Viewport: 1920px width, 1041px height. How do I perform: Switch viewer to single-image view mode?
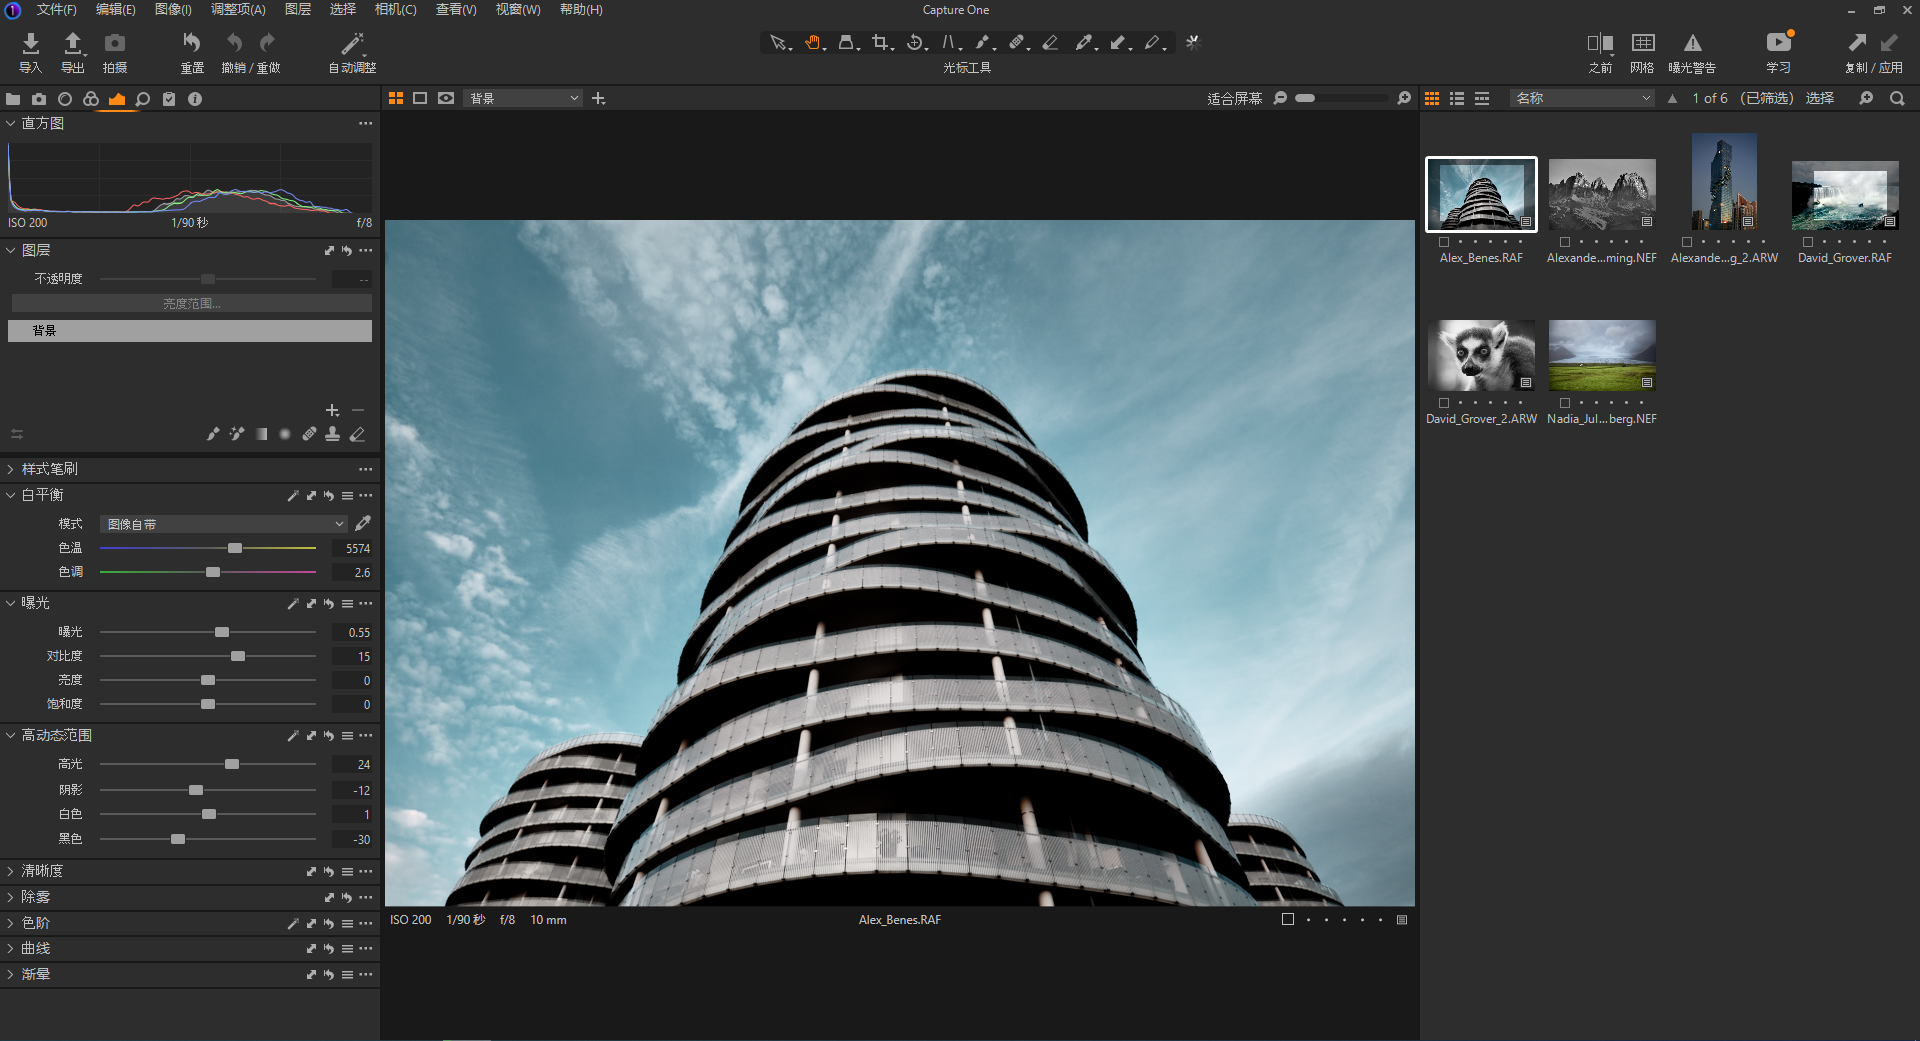420,98
